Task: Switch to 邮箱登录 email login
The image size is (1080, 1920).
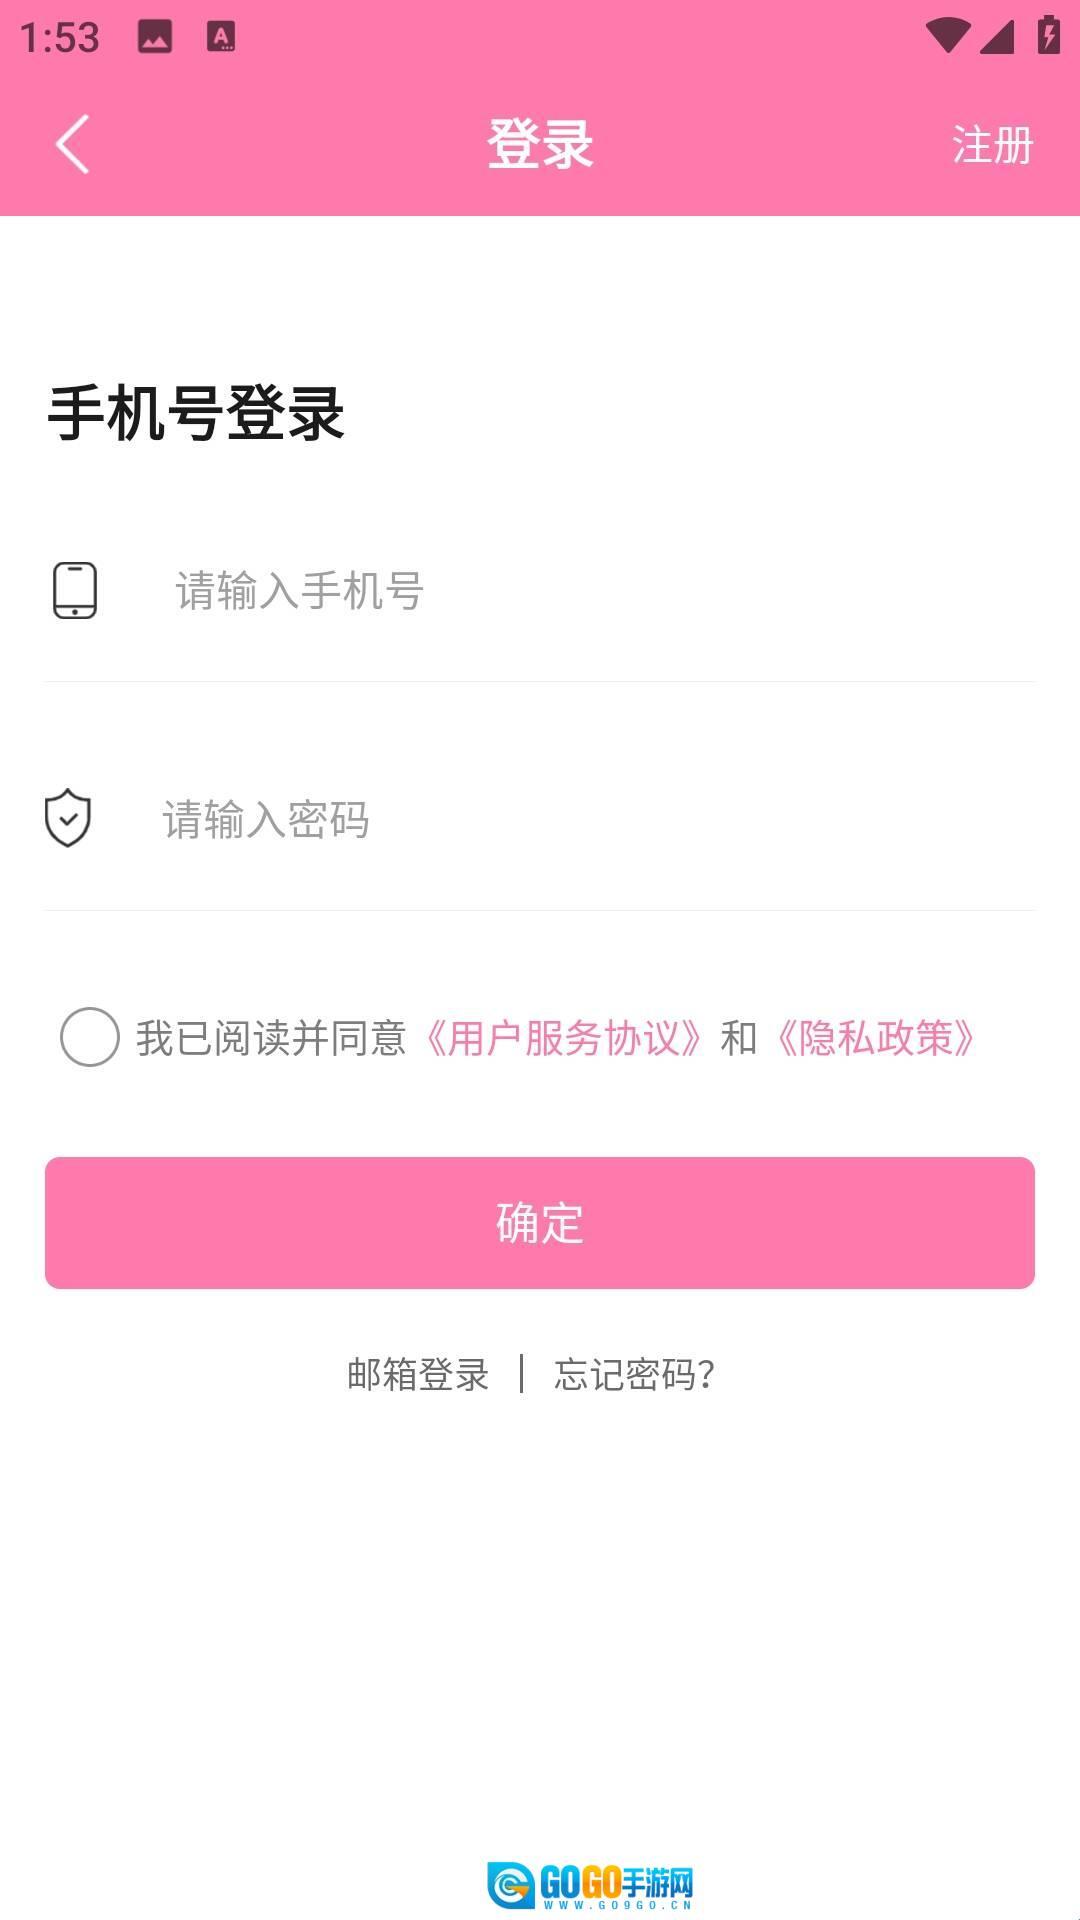Action: (x=418, y=1374)
